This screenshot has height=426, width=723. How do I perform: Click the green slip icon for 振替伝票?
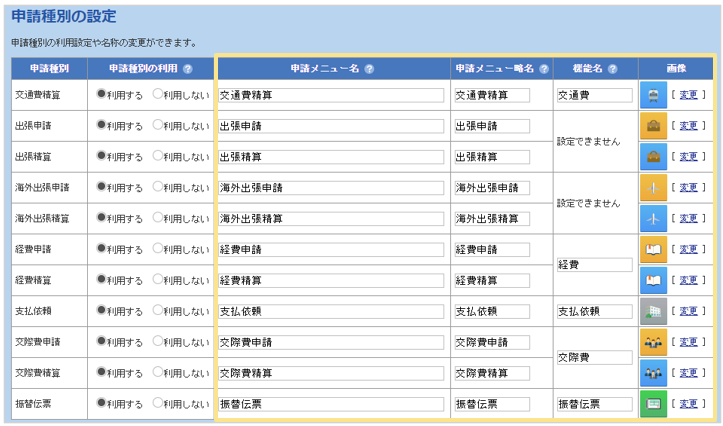(653, 404)
